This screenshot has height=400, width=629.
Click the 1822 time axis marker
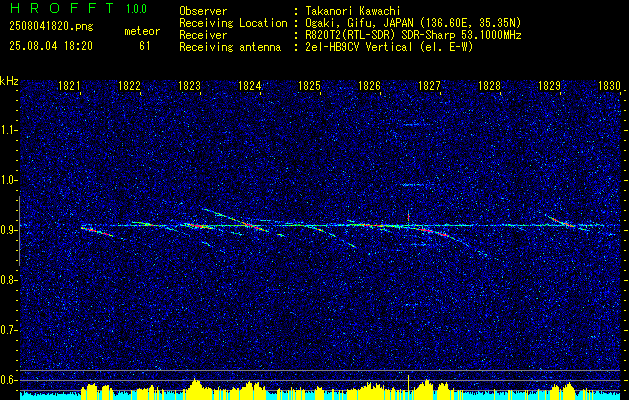pyautogui.click(x=130, y=86)
